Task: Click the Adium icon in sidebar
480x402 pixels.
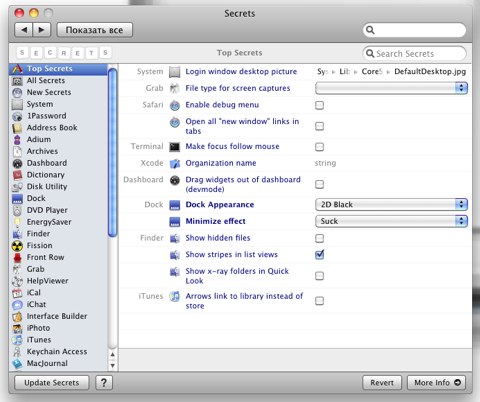Action: [17, 140]
